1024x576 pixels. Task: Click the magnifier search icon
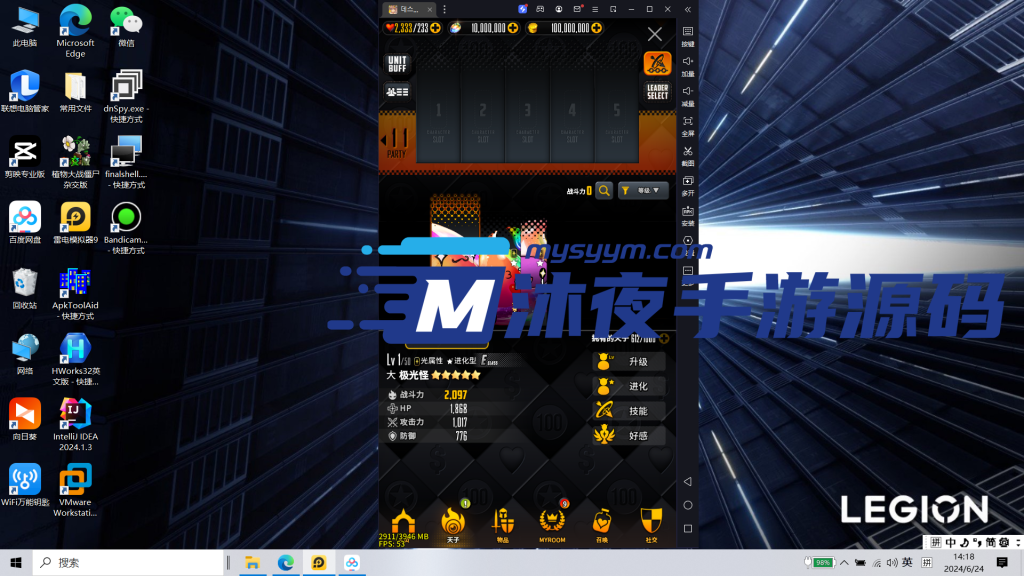604,190
